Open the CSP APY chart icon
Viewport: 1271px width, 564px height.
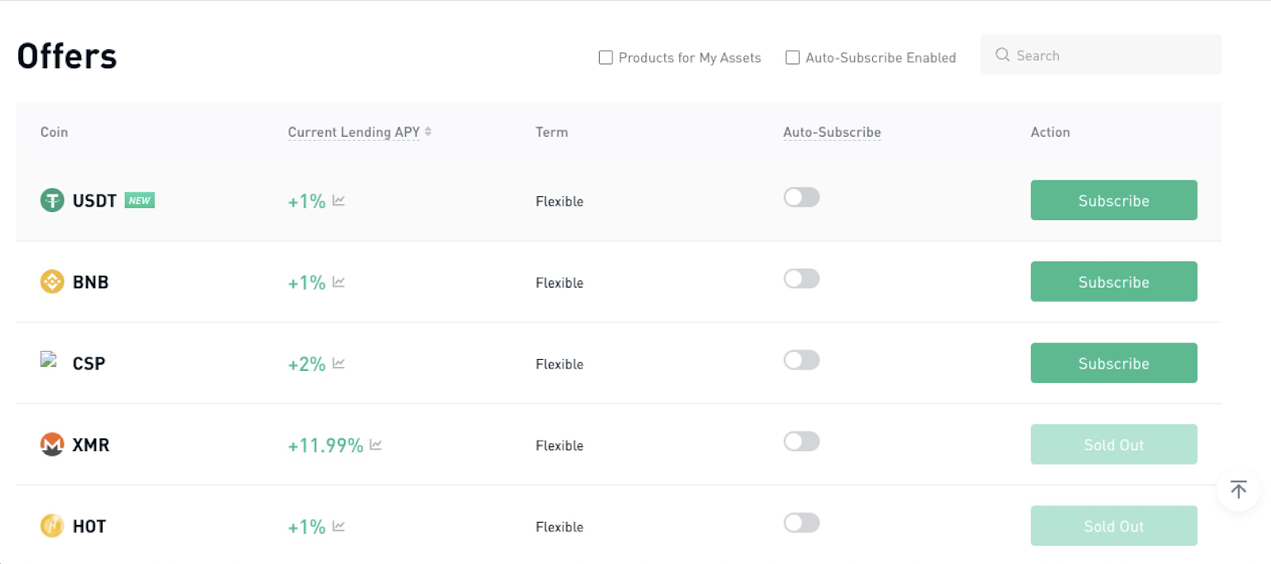pyautogui.click(x=339, y=364)
